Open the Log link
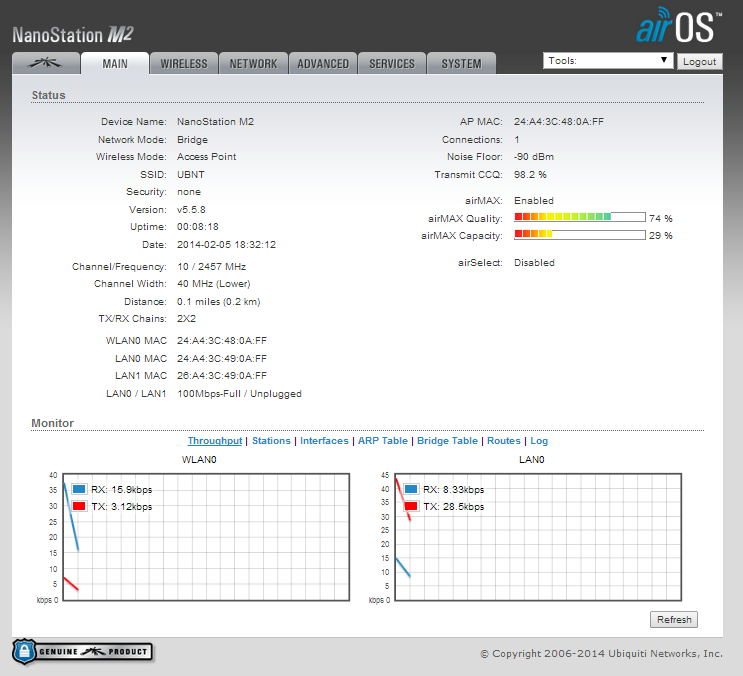 coord(539,441)
